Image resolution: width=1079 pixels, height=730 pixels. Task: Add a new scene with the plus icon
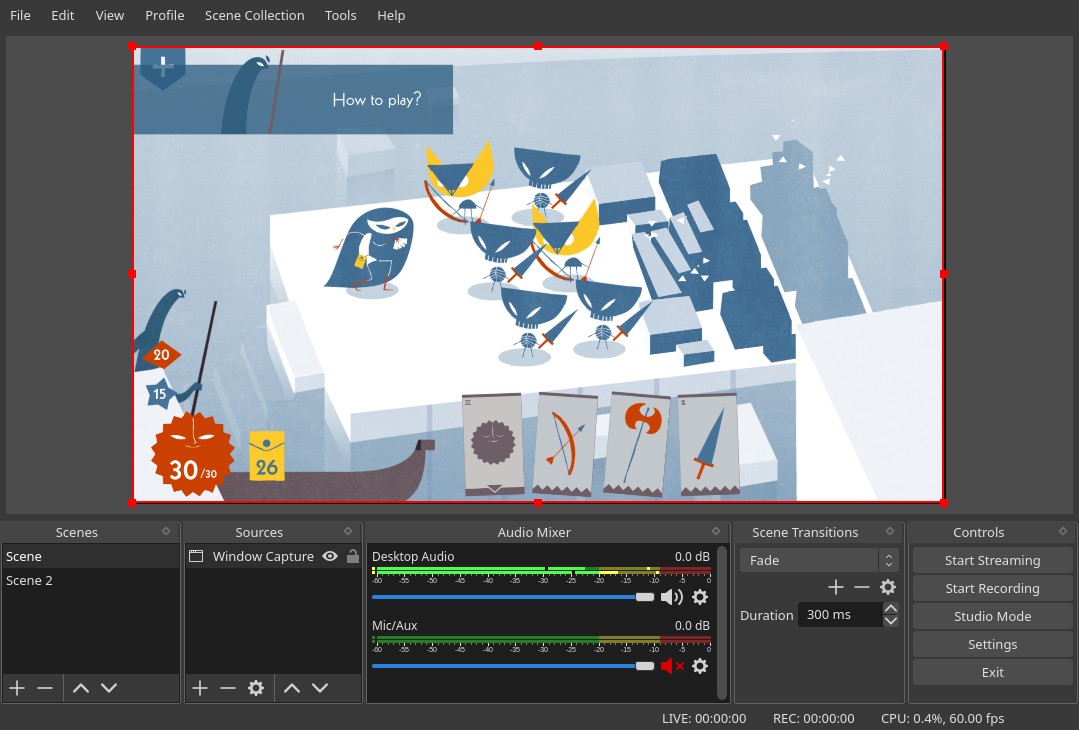[17, 687]
